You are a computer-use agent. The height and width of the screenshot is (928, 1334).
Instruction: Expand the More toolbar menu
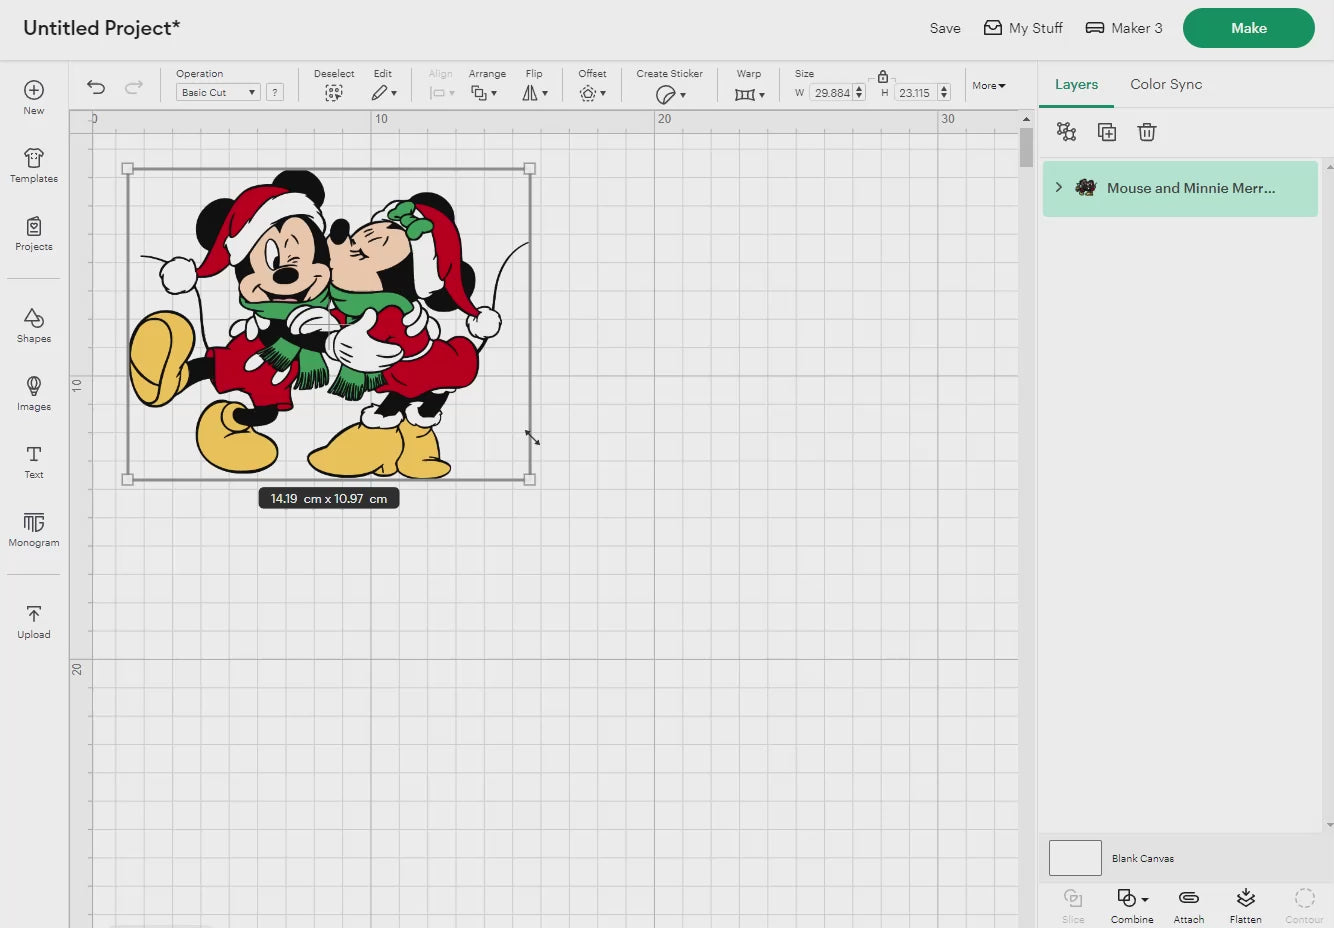989,86
